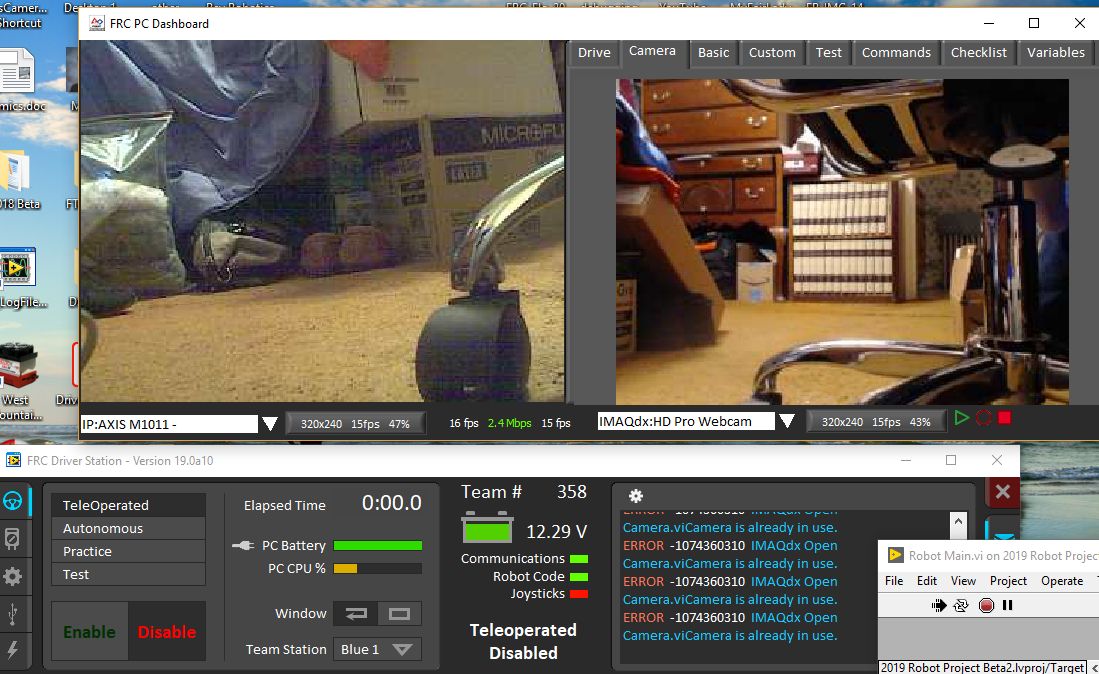The height and width of the screenshot is (674, 1099).
Task: Switch to the Variables tab
Action: click(x=1056, y=53)
